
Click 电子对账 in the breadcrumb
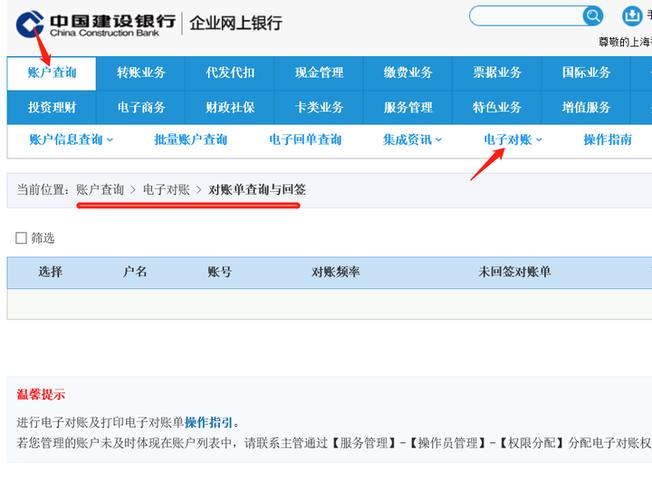click(x=166, y=190)
